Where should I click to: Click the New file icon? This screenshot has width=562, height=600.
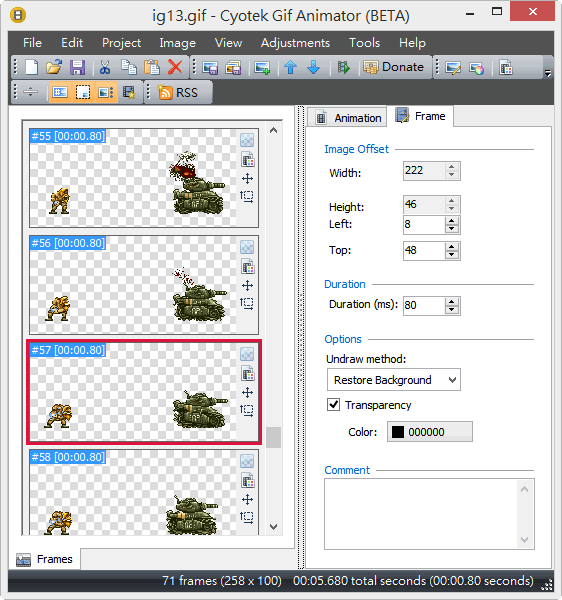pos(32,67)
